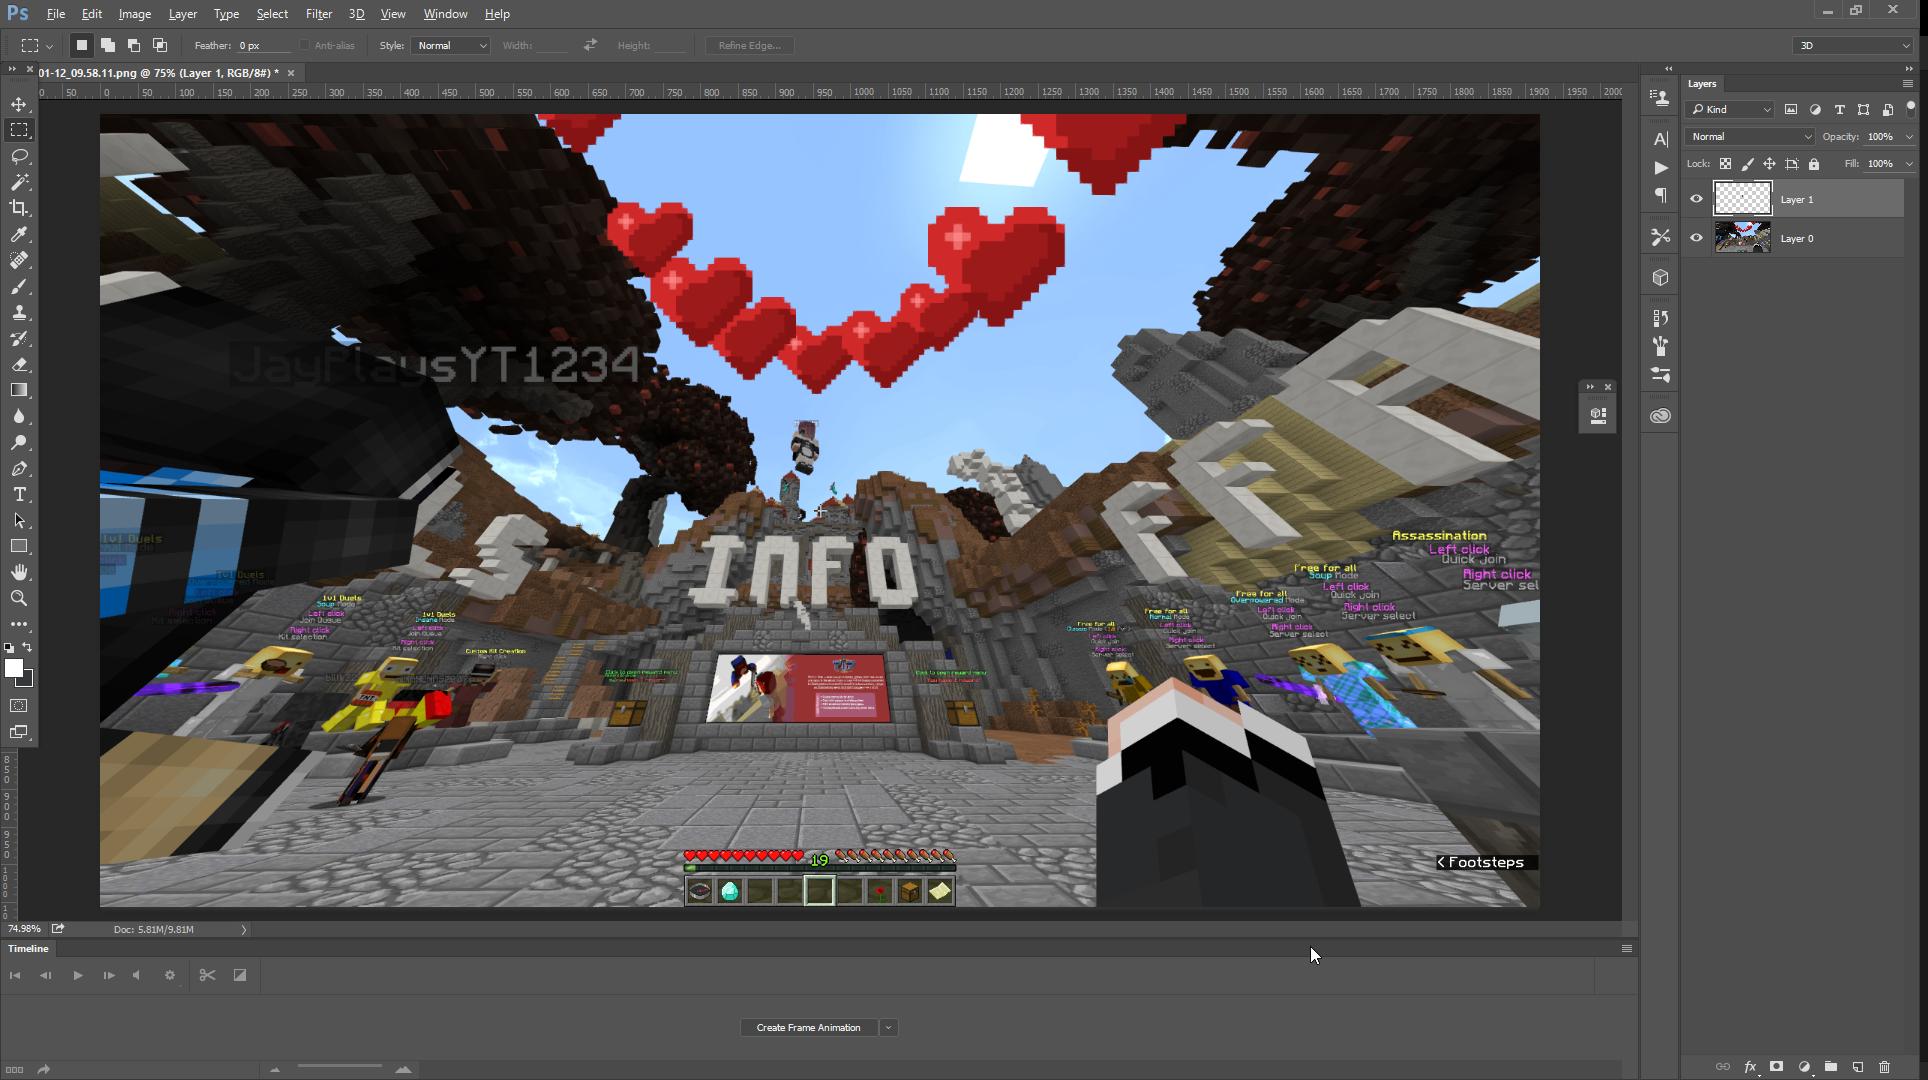Expand the Fill slider arrow
The image size is (1928, 1080).
point(1908,164)
